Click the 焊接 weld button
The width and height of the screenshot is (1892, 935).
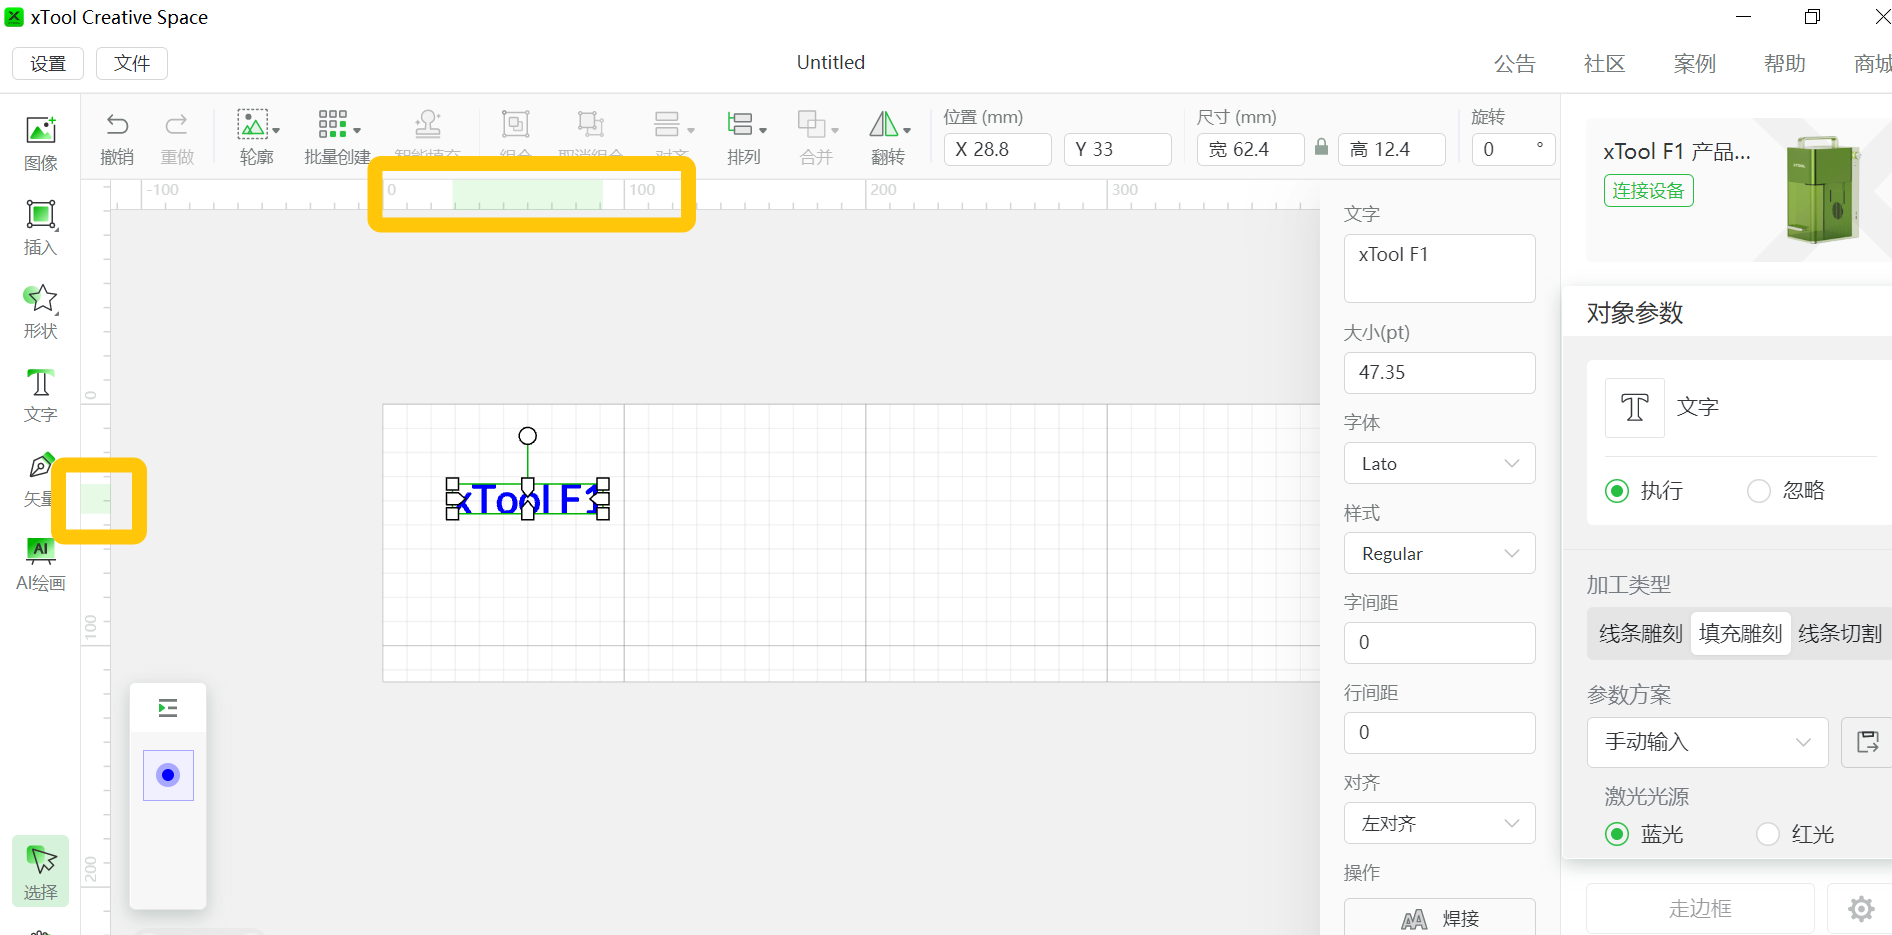point(1439,918)
